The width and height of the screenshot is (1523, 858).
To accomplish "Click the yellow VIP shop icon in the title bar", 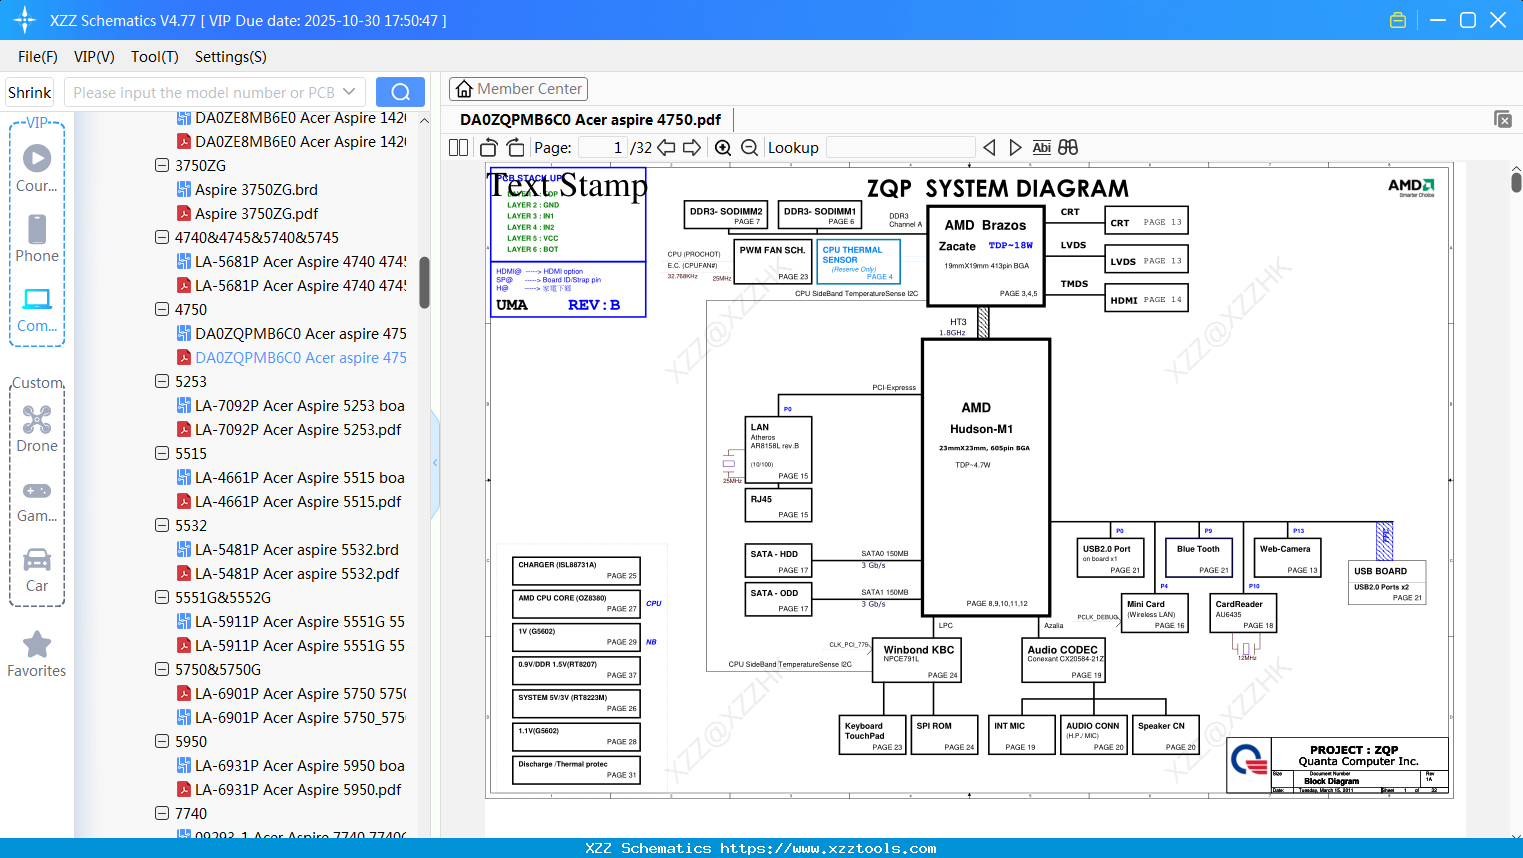I will coord(1398,20).
